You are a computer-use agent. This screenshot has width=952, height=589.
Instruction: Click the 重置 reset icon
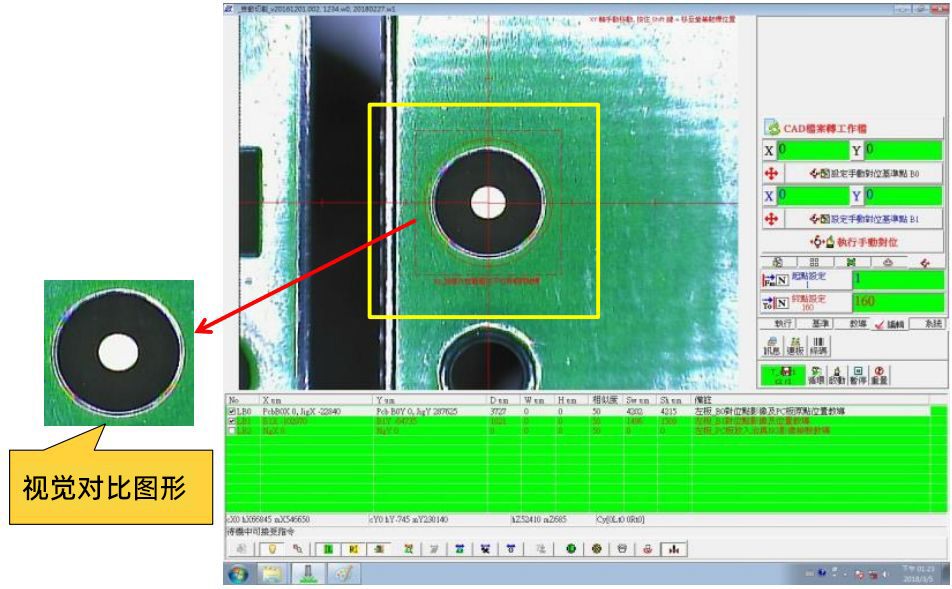pyautogui.click(x=877, y=376)
